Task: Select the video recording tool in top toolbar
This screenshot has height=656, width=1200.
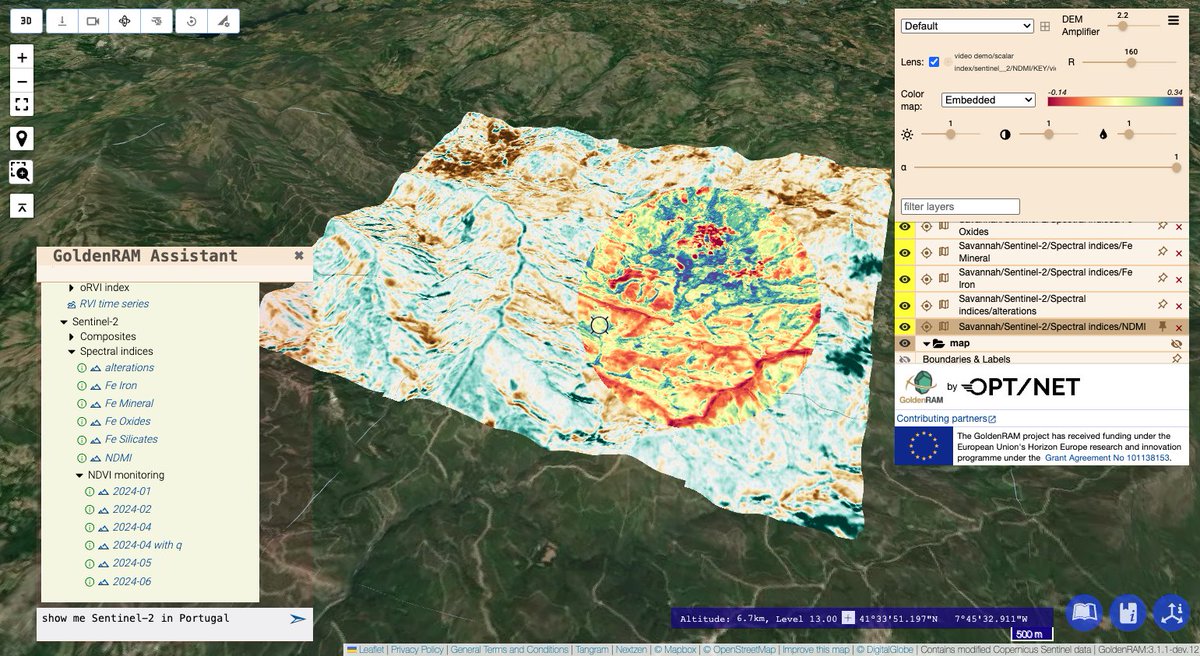Action: [92, 19]
